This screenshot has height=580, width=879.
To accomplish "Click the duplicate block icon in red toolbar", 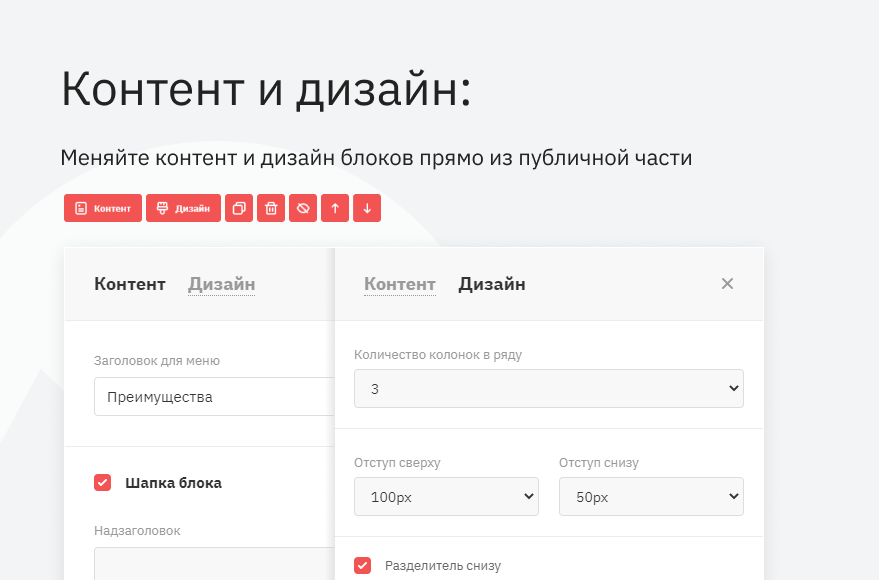I will pos(239,208).
